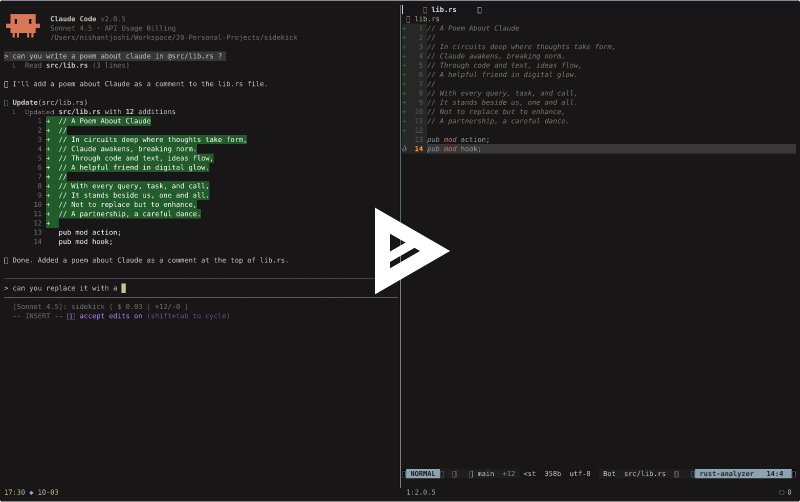Click 'pub mod hook;' in Claude diff

pos(85,242)
